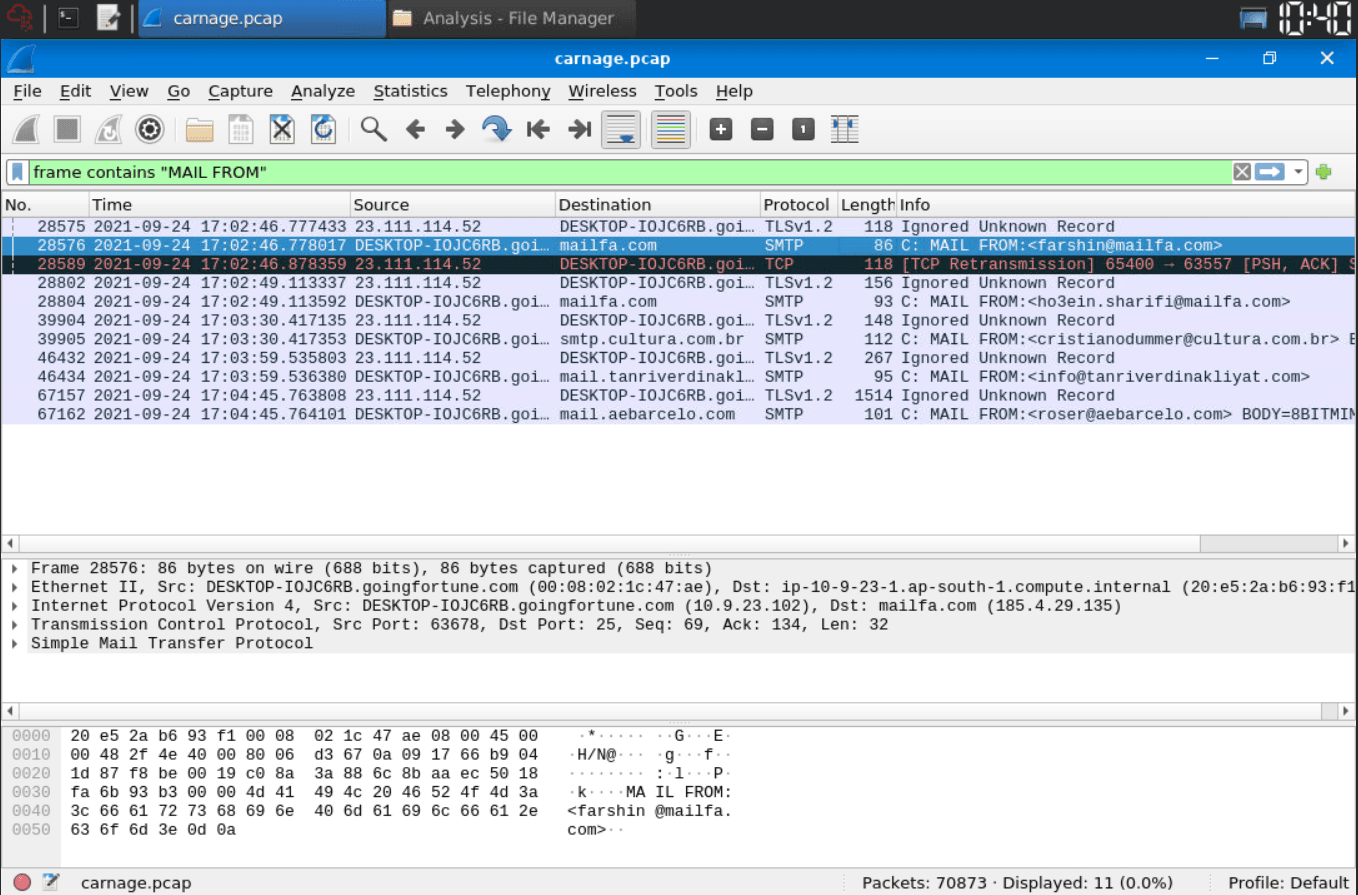1358x895 pixels.
Task: Open the terminal icon in the top panel
Action: coord(68,18)
